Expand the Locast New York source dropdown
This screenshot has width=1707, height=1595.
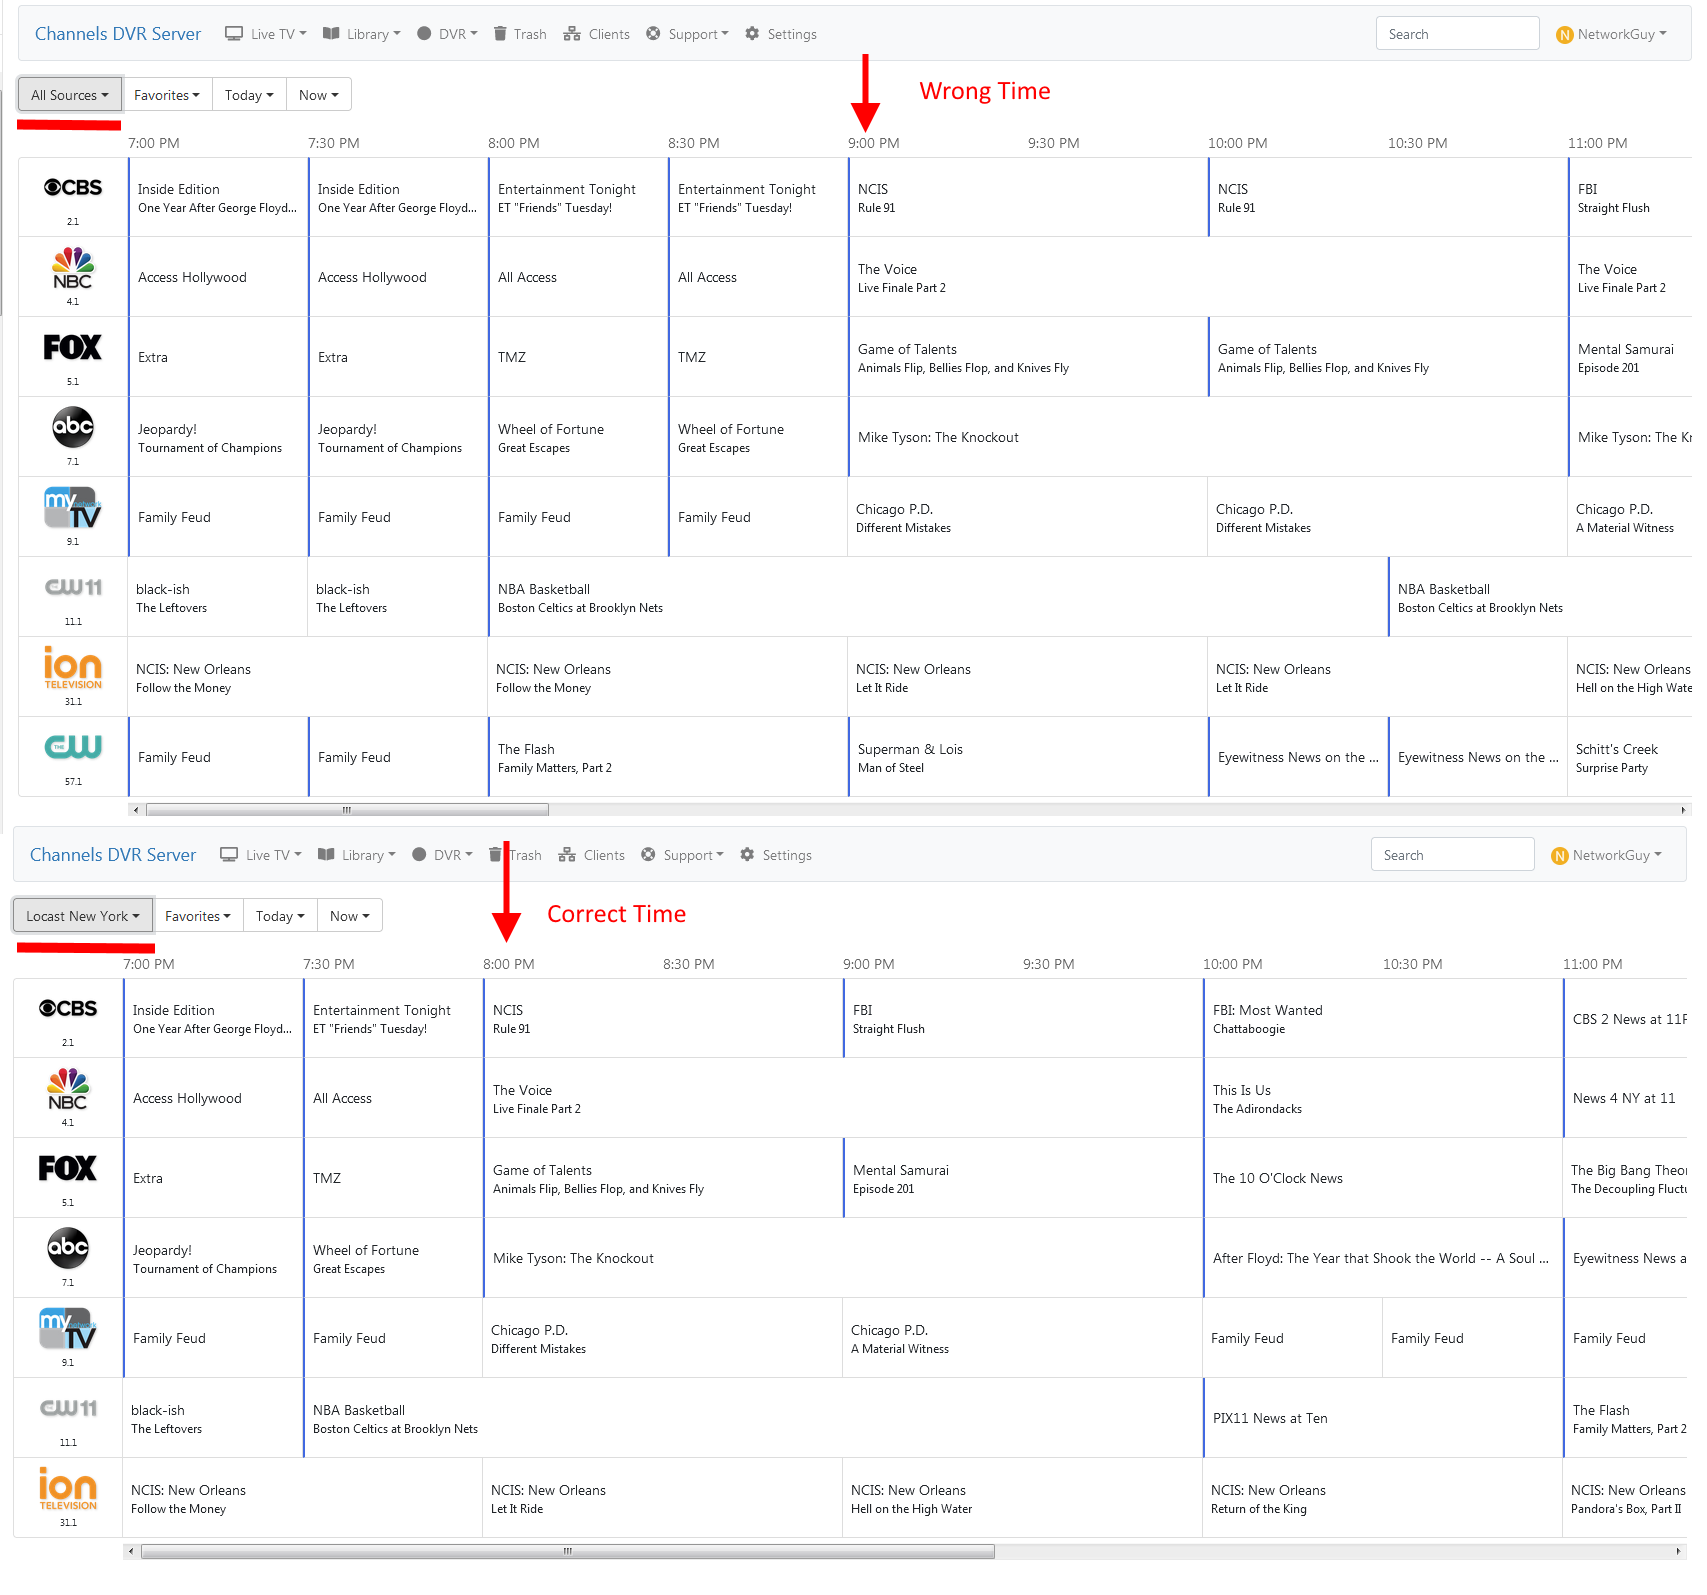(x=82, y=916)
